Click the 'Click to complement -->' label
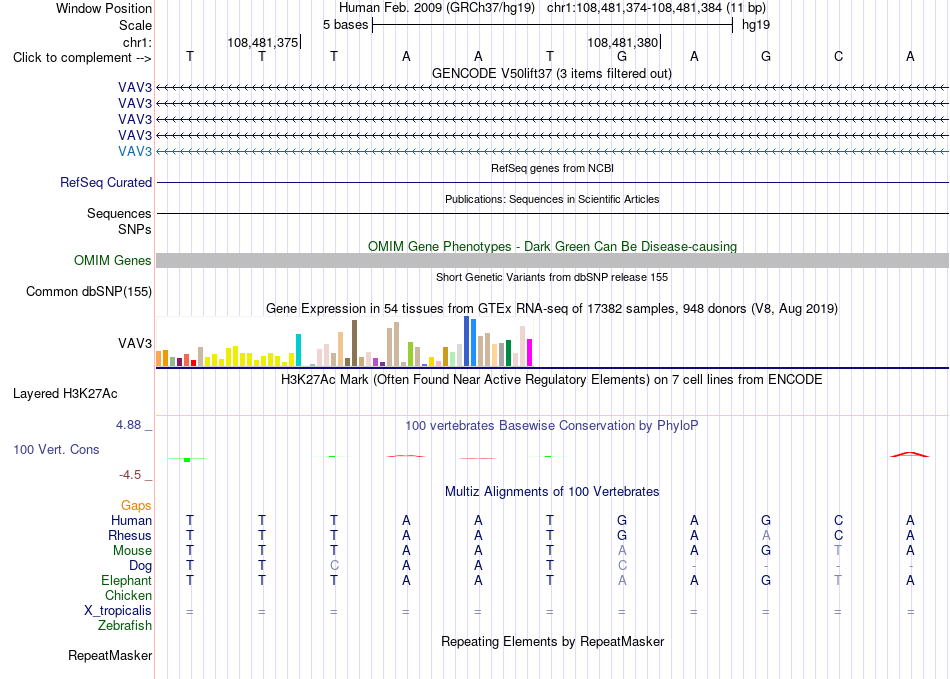Viewport: 950px width, 679px height. 82,58
